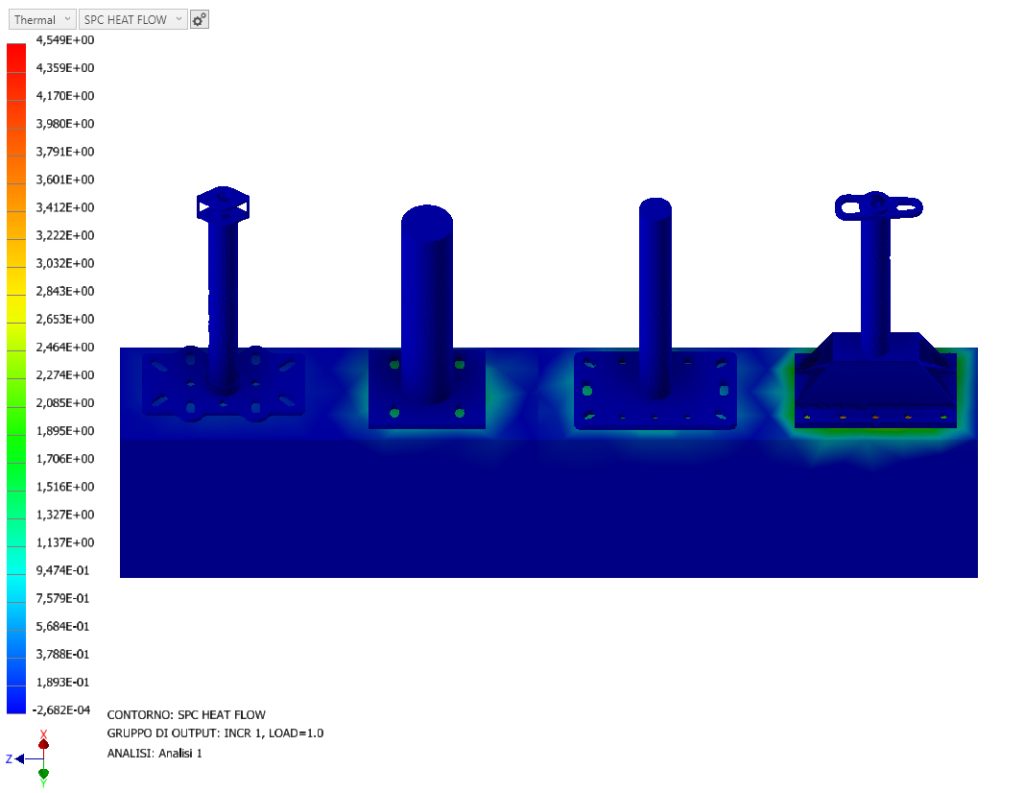Select legend value 3,601E+00
Image resolution: width=1024 pixels, height=793 pixels.
(x=65, y=180)
